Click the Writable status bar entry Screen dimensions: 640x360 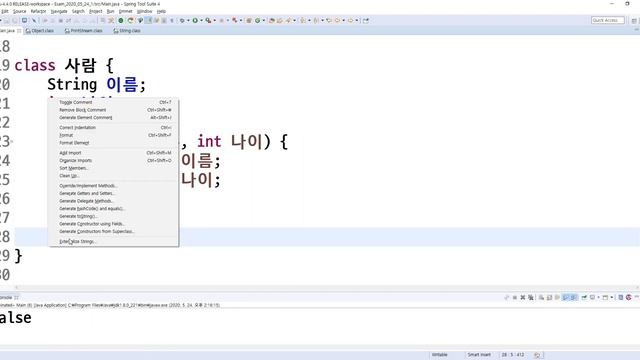(440, 355)
